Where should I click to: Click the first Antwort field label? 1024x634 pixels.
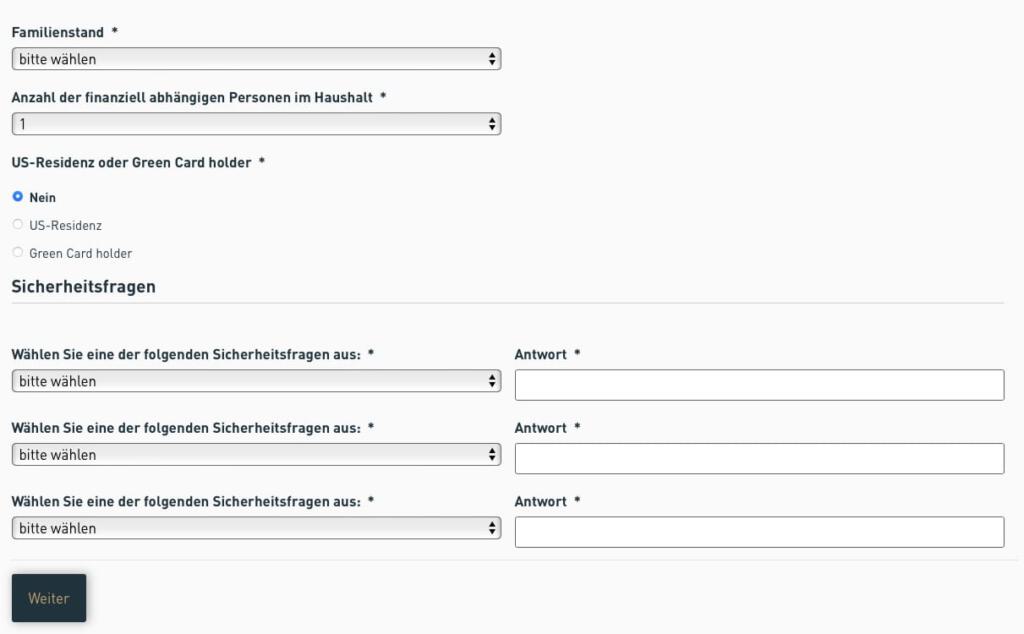point(541,354)
